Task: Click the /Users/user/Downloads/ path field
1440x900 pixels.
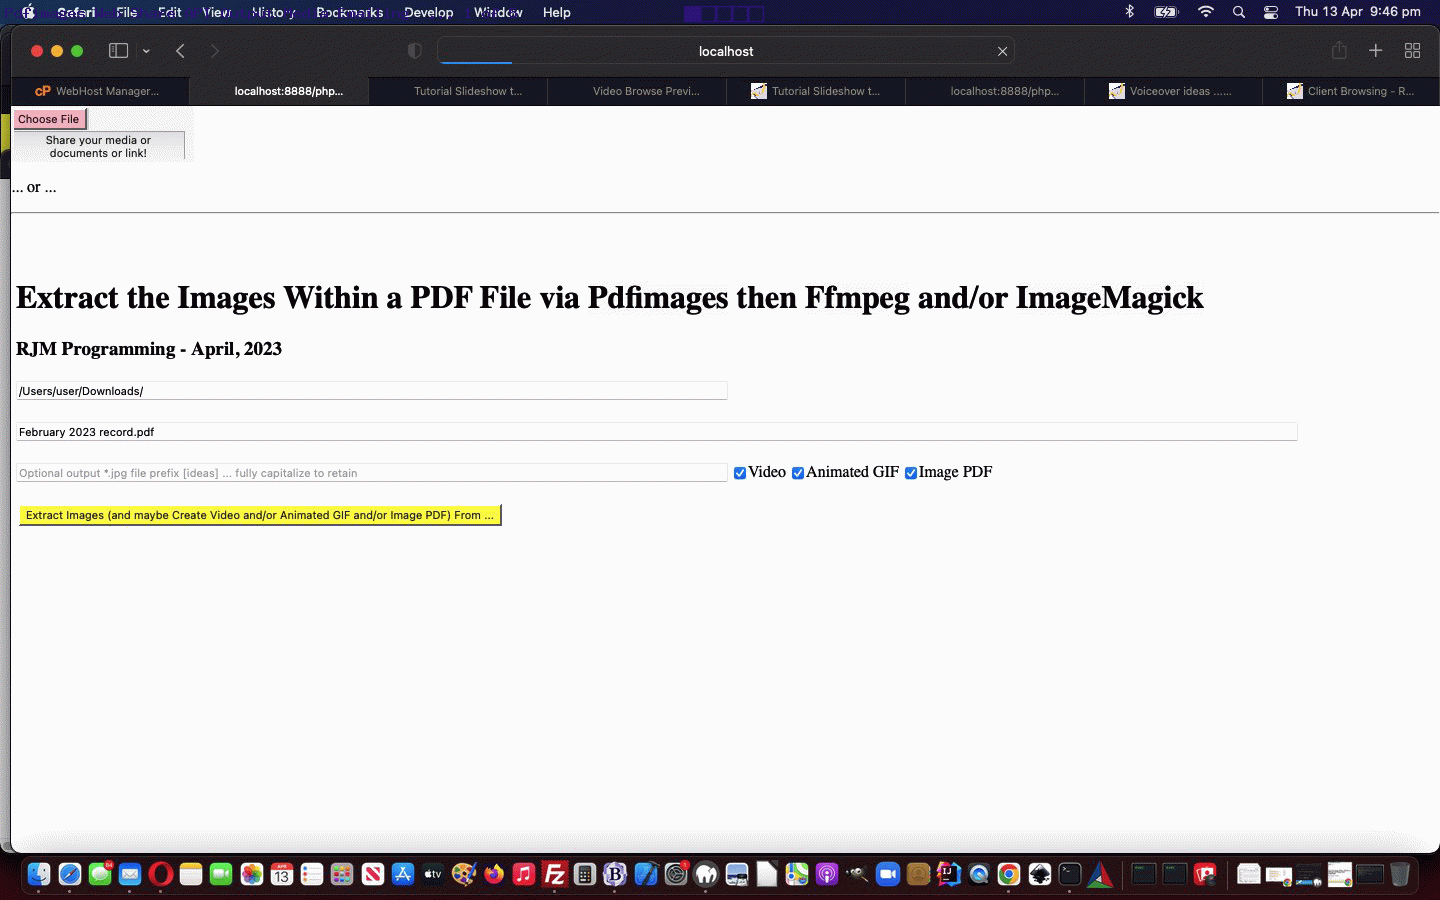Action: [372, 391]
